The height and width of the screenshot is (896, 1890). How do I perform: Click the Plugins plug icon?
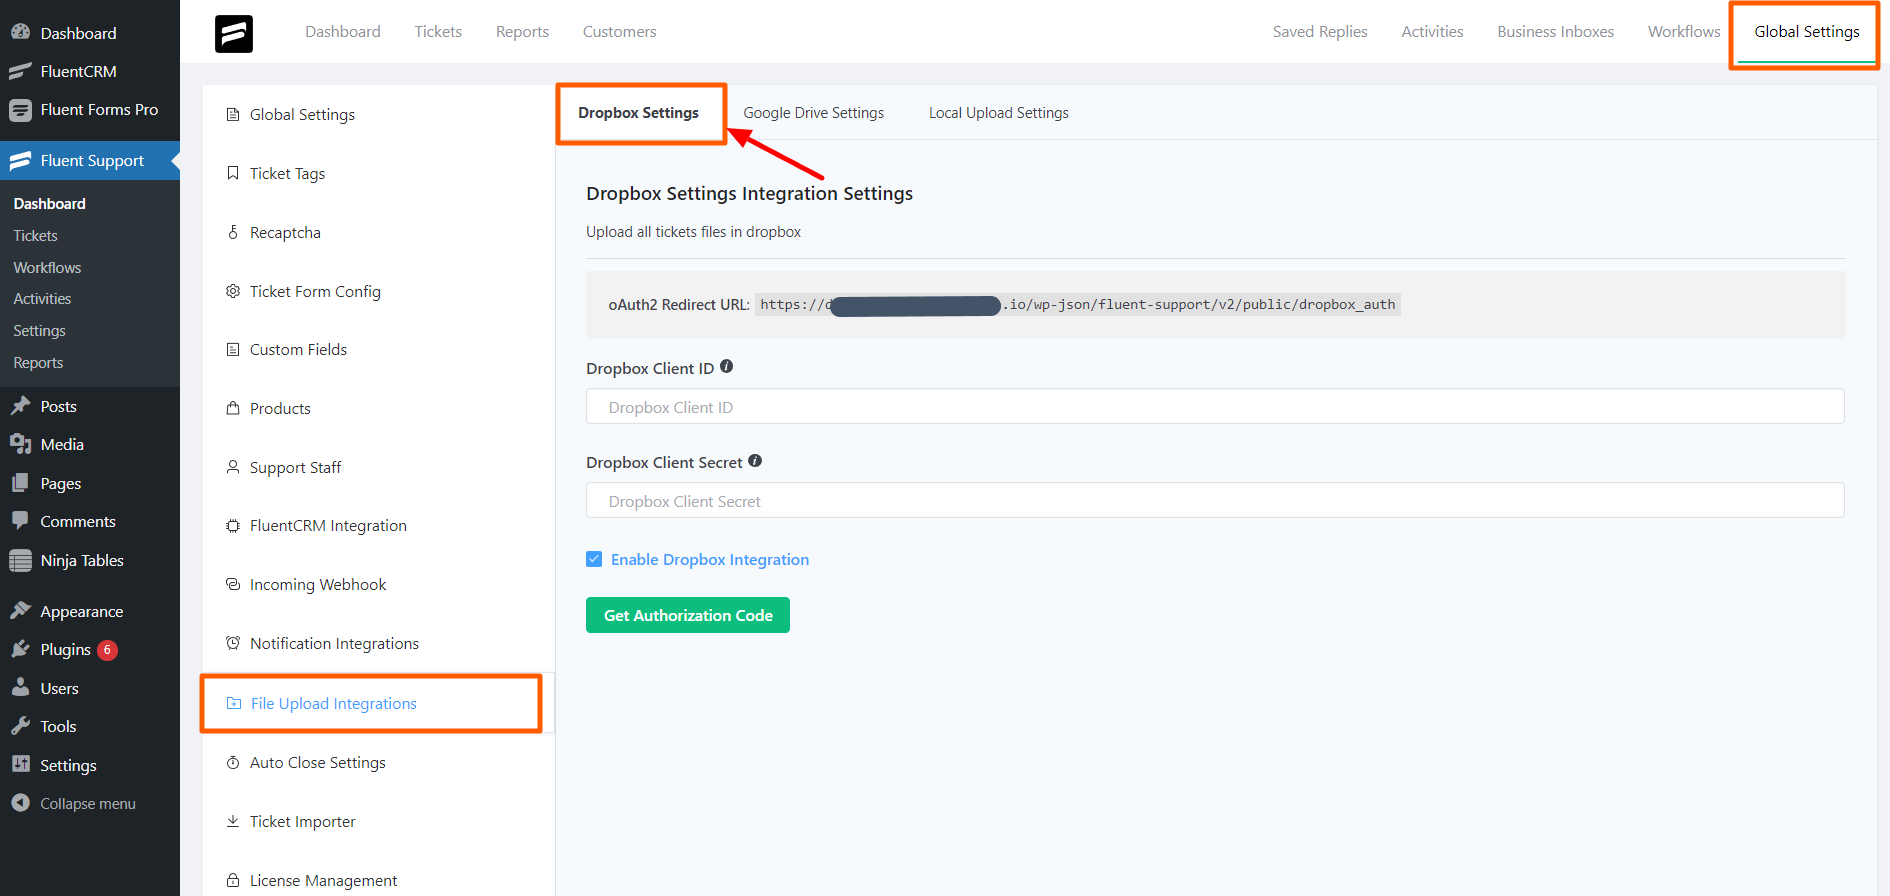tap(20, 649)
